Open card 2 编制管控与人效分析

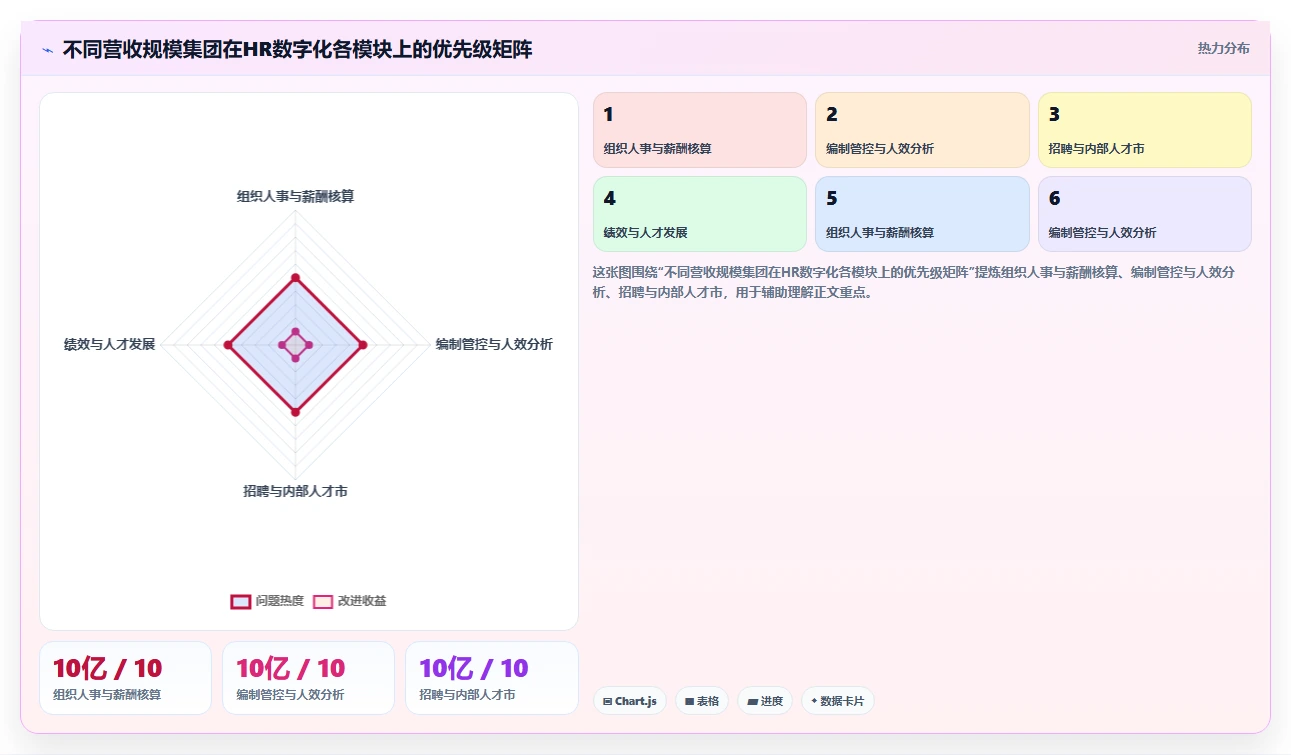pos(922,130)
